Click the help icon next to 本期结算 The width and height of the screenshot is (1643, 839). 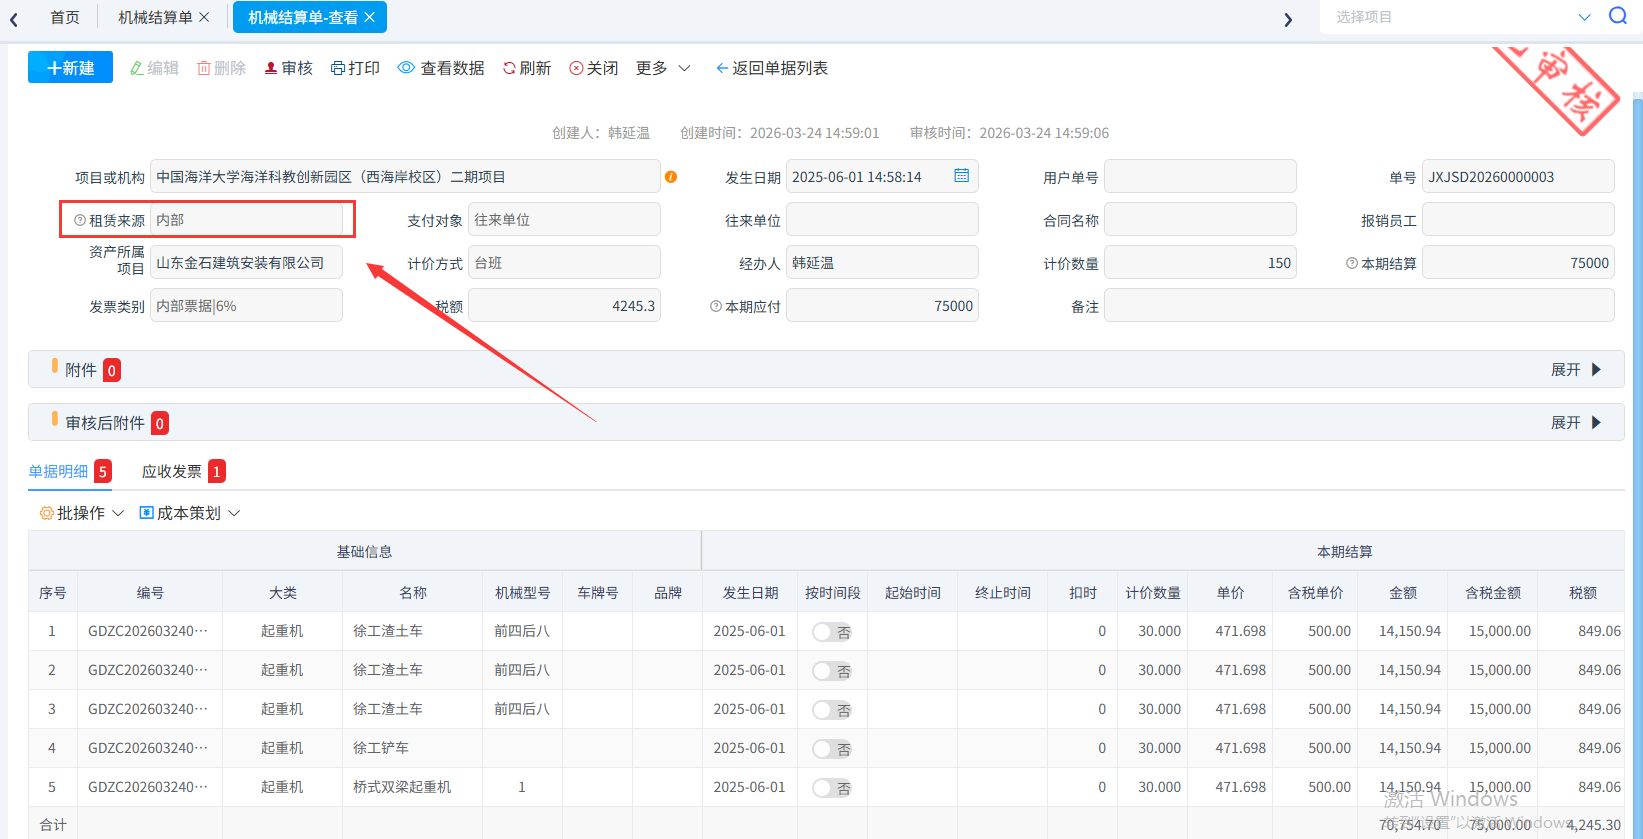point(1352,263)
